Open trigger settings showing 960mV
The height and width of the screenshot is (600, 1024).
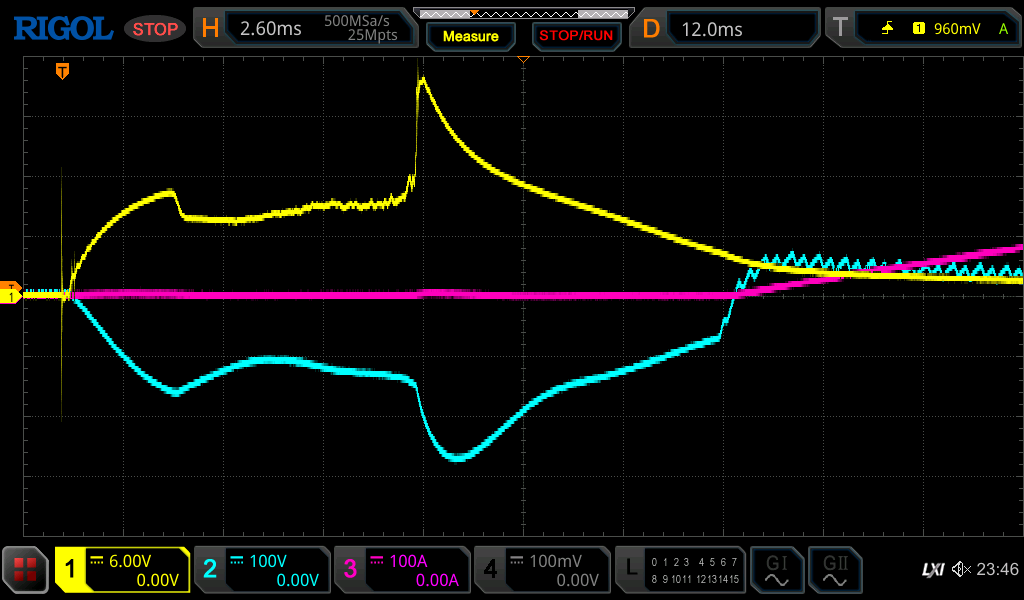pyautogui.click(x=921, y=29)
